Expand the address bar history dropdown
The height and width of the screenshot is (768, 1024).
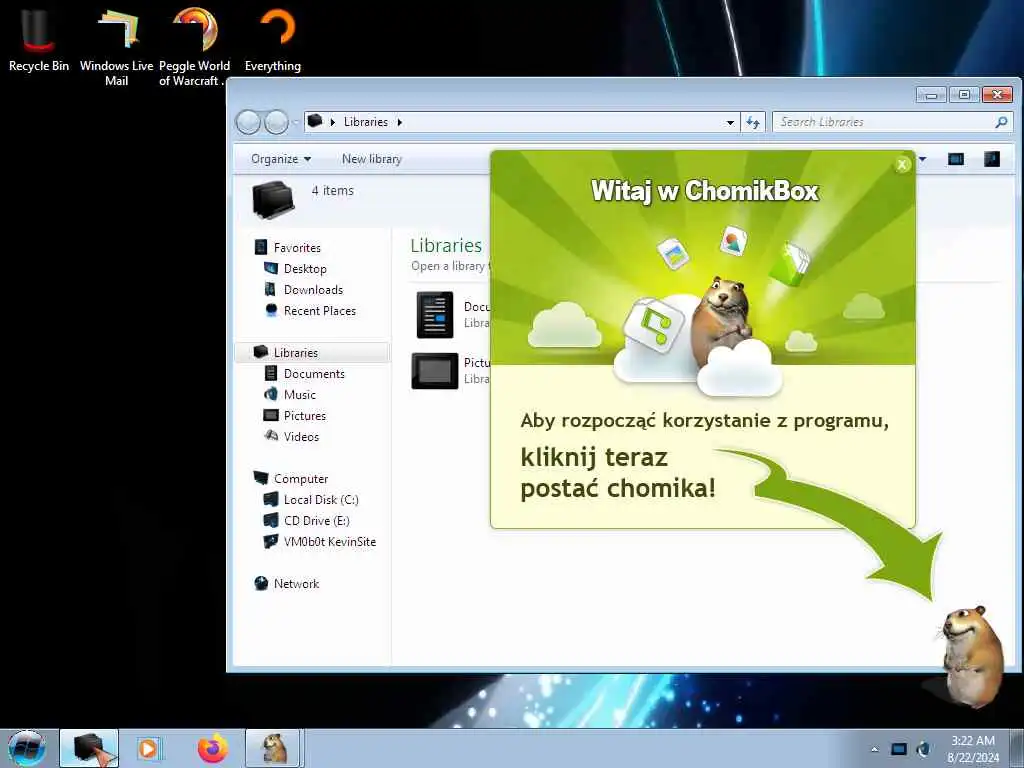coord(730,122)
